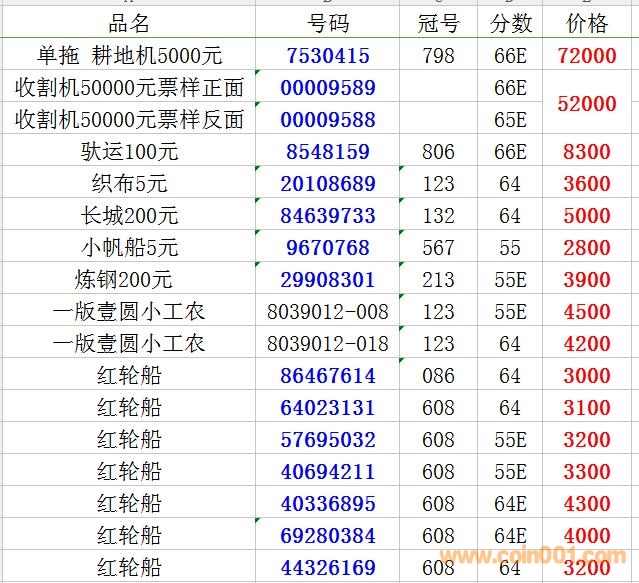Screen dimensions: 639x583
Task: Select the 号码 header cell
Action: point(328,23)
